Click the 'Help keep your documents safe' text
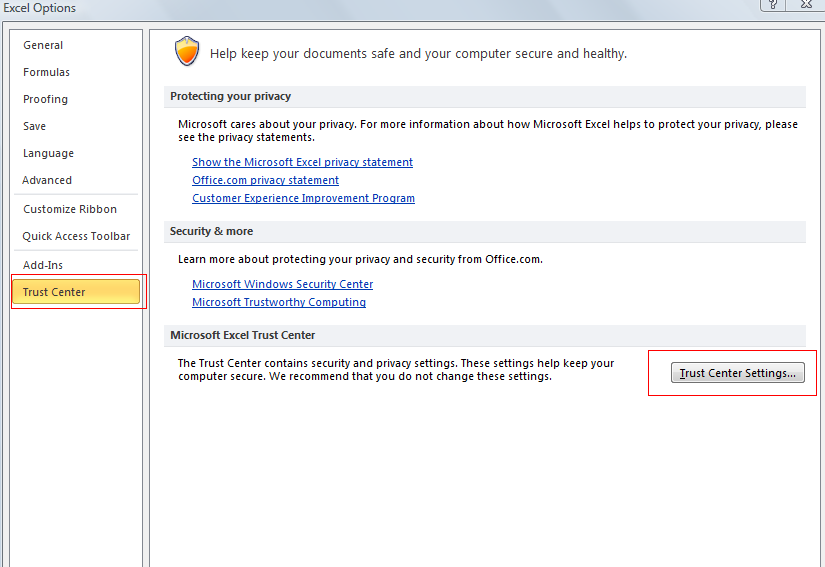This screenshot has height=567, width=825. pos(418,54)
